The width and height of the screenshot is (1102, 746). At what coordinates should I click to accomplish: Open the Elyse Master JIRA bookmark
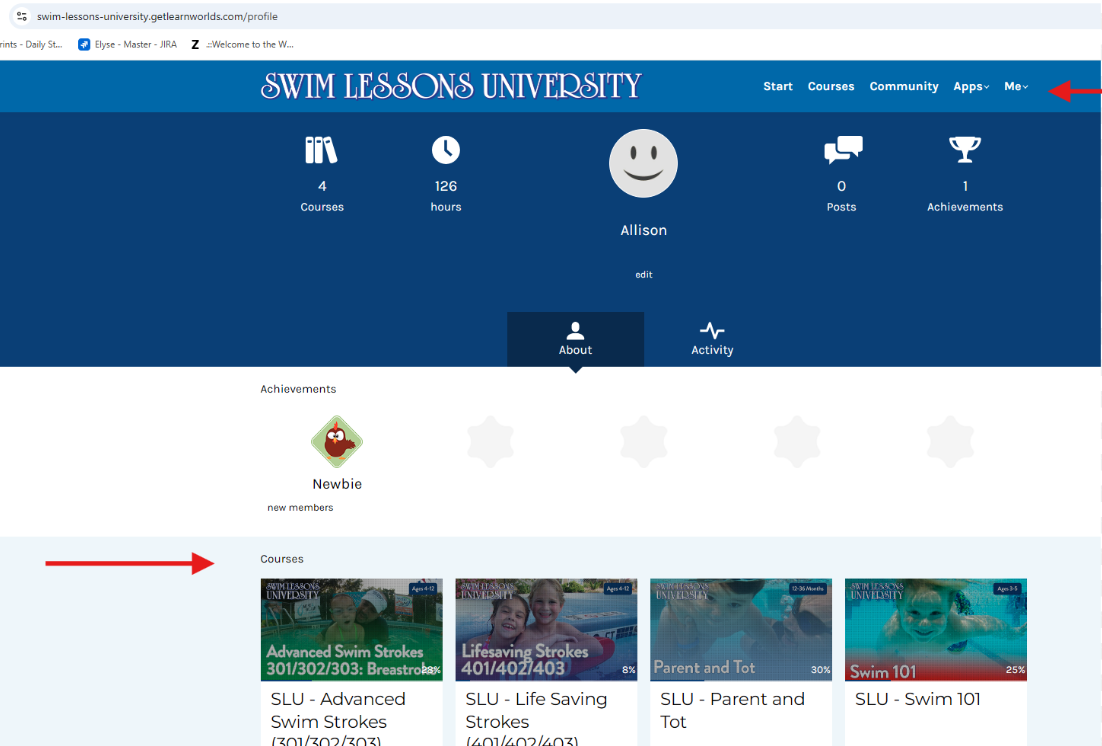(127, 44)
